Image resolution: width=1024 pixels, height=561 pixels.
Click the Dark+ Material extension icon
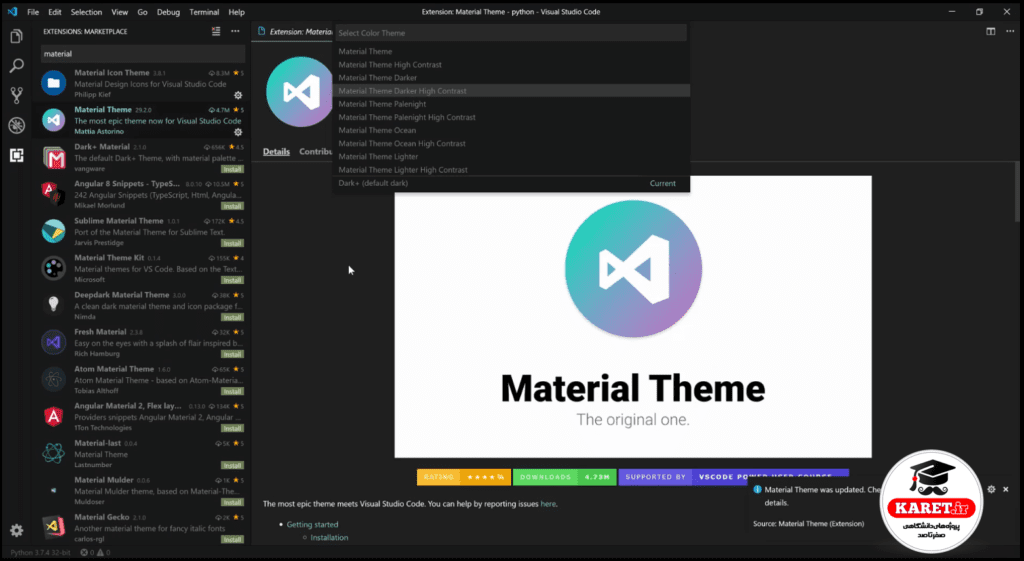click(x=54, y=157)
